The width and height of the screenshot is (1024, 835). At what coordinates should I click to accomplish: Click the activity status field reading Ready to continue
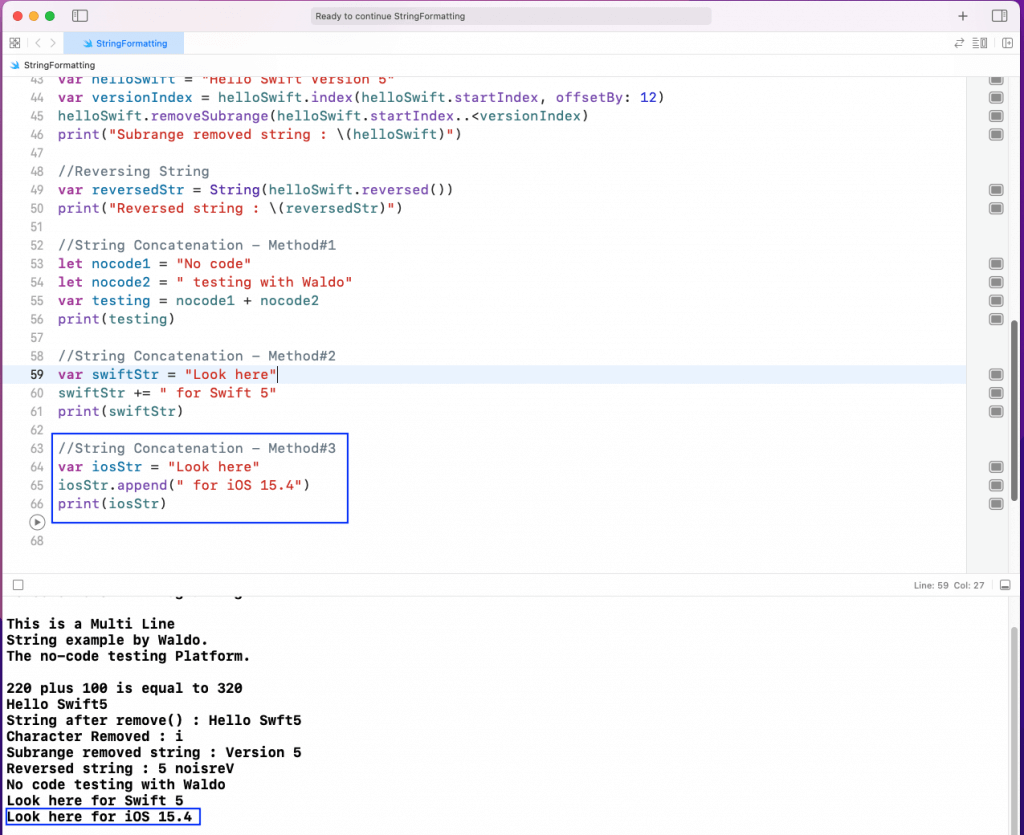511,16
